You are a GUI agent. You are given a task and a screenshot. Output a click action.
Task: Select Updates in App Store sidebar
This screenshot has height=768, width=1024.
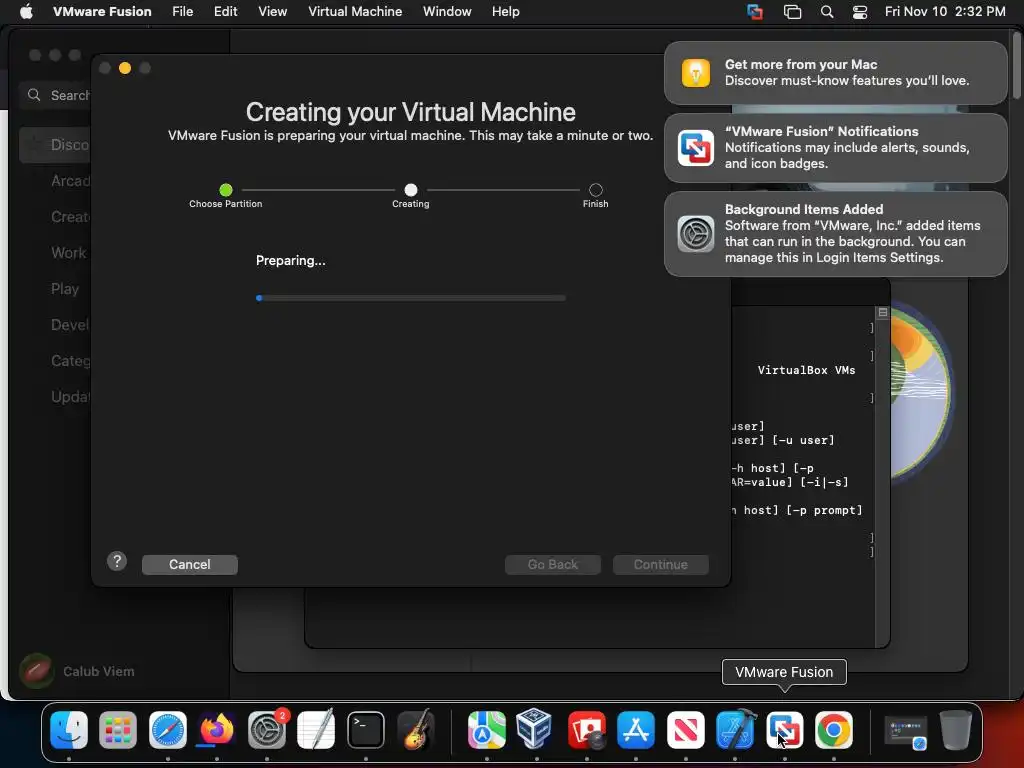click(x=71, y=396)
